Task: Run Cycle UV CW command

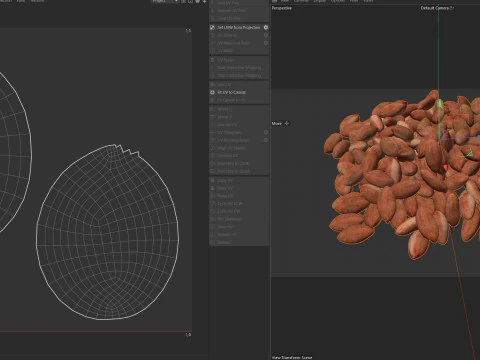Action: 229,211
